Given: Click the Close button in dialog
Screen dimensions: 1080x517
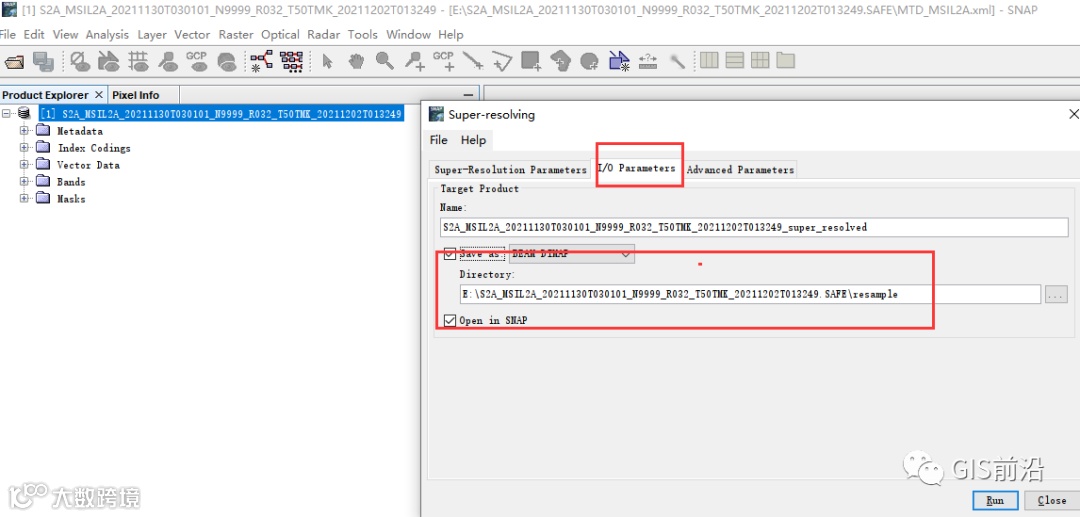Looking at the screenshot, I should click(1052, 500).
